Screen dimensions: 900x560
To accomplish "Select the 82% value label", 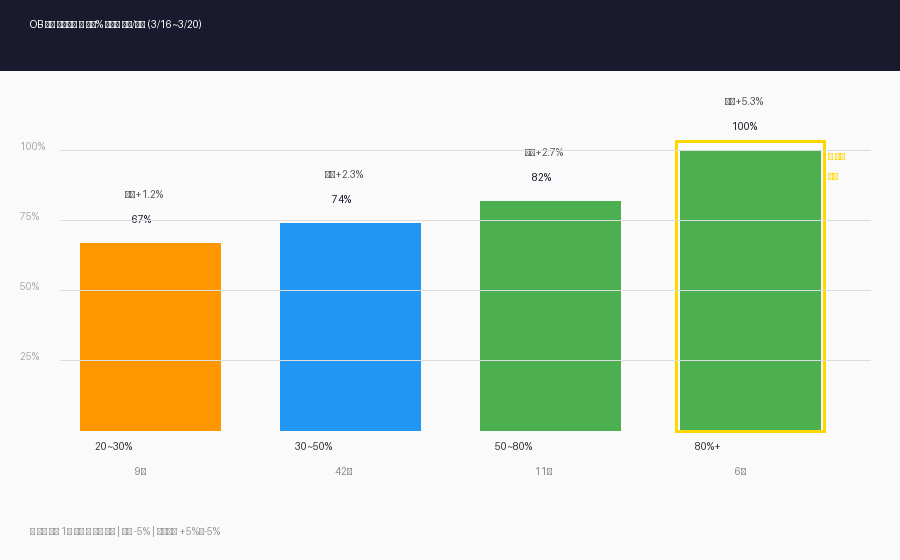I will point(541,177).
